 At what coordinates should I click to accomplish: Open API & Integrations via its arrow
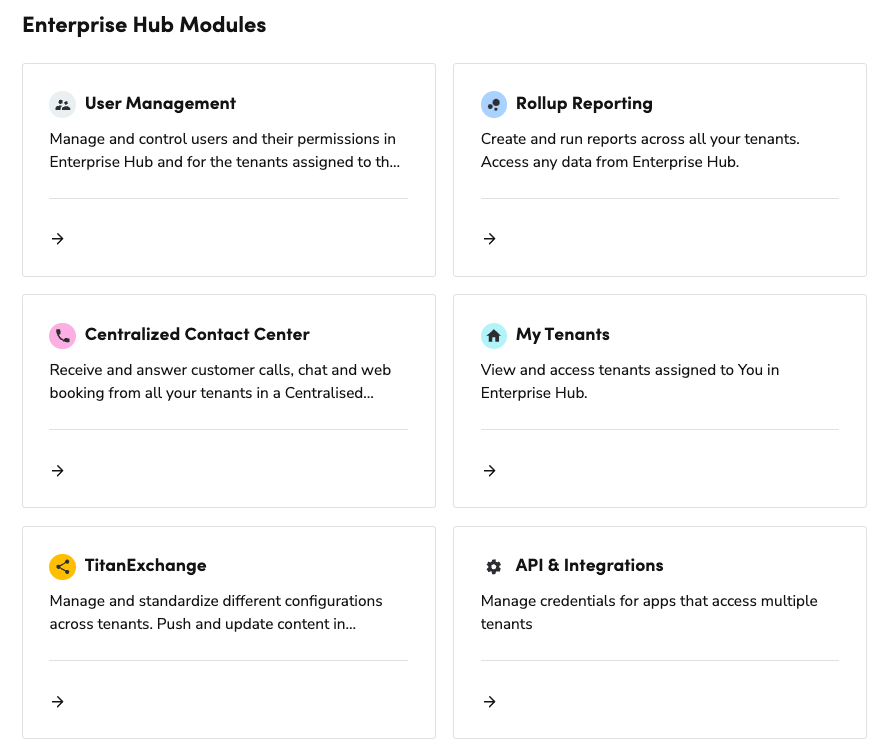point(489,701)
